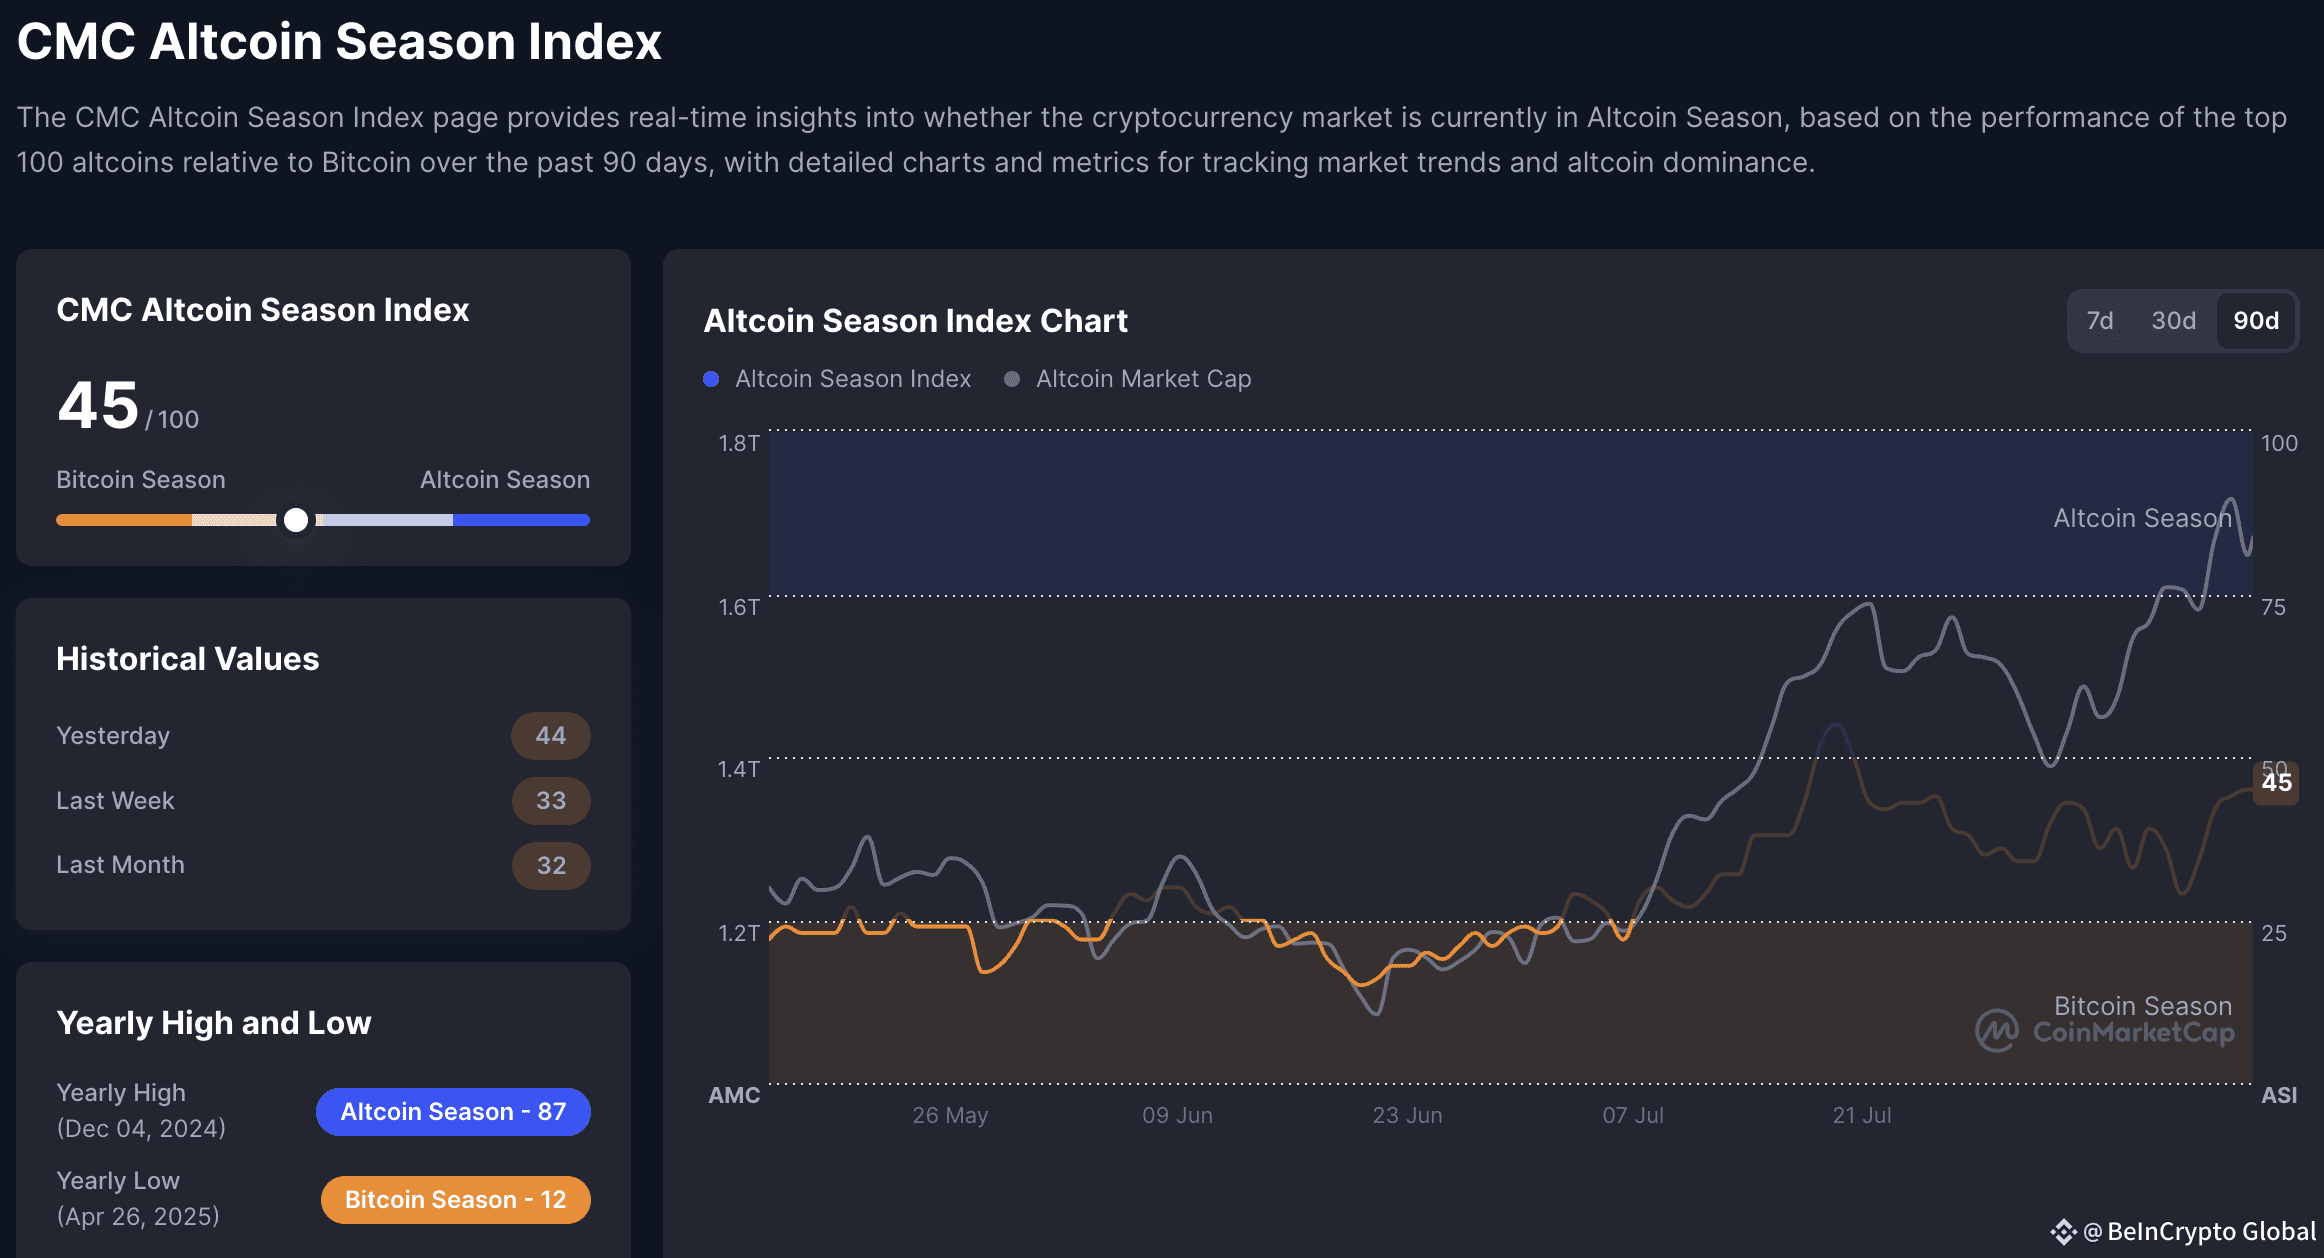Click the gray legend dot for Market Cap
Screen dimensions: 2324x1258
(1012, 379)
